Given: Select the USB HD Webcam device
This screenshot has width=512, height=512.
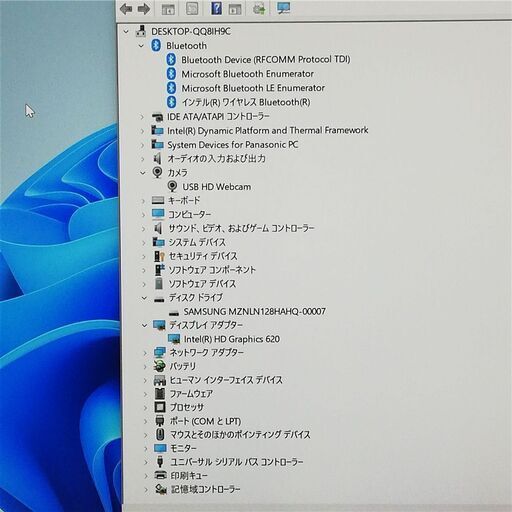Looking at the screenshot, I should coord(217,187).
